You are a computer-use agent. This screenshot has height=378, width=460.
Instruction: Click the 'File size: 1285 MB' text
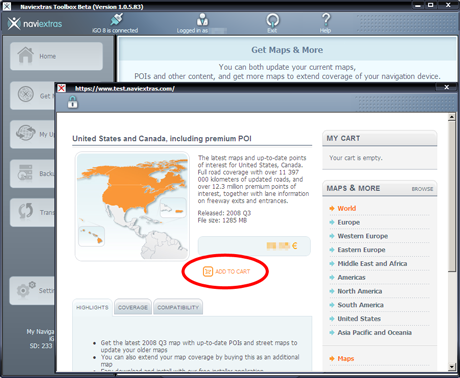(222, 220)
